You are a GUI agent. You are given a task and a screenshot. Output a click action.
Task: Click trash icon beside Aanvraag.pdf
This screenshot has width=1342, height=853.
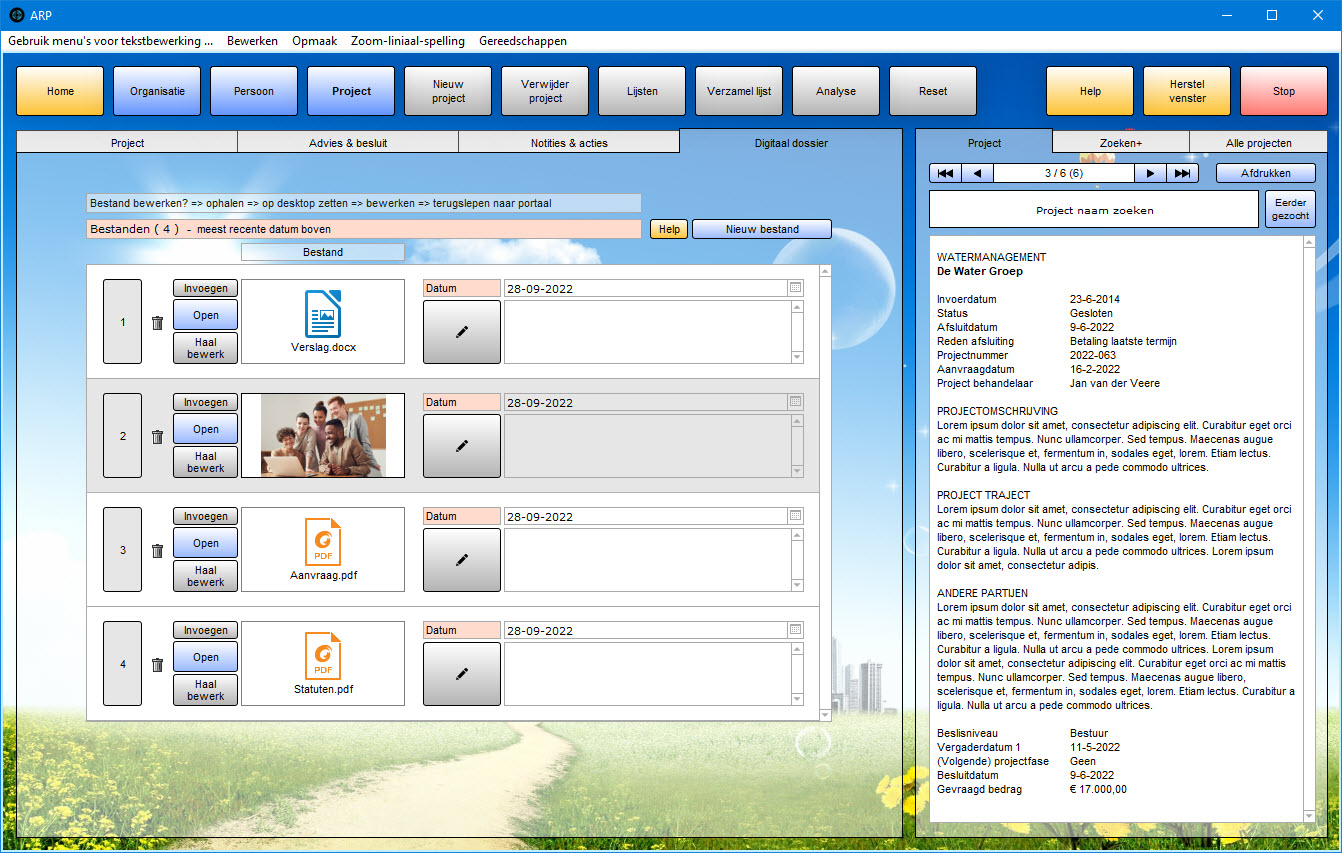[157, 551]
